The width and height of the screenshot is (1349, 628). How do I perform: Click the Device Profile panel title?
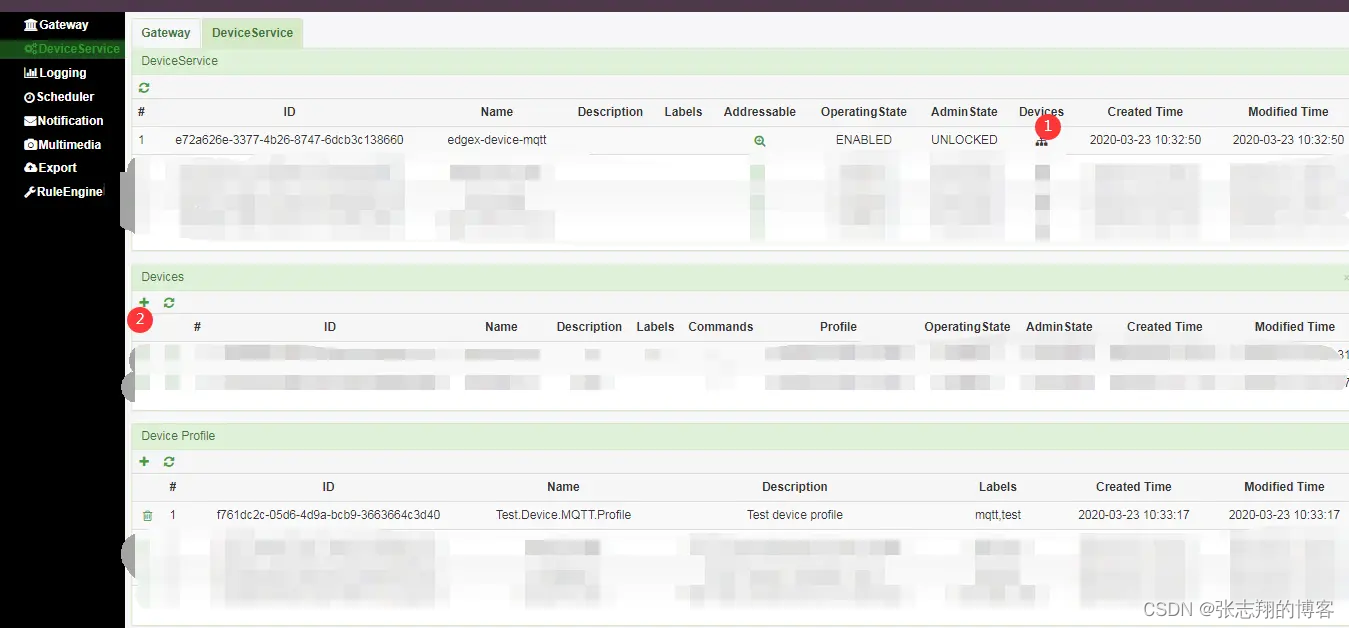coord(178,436)
